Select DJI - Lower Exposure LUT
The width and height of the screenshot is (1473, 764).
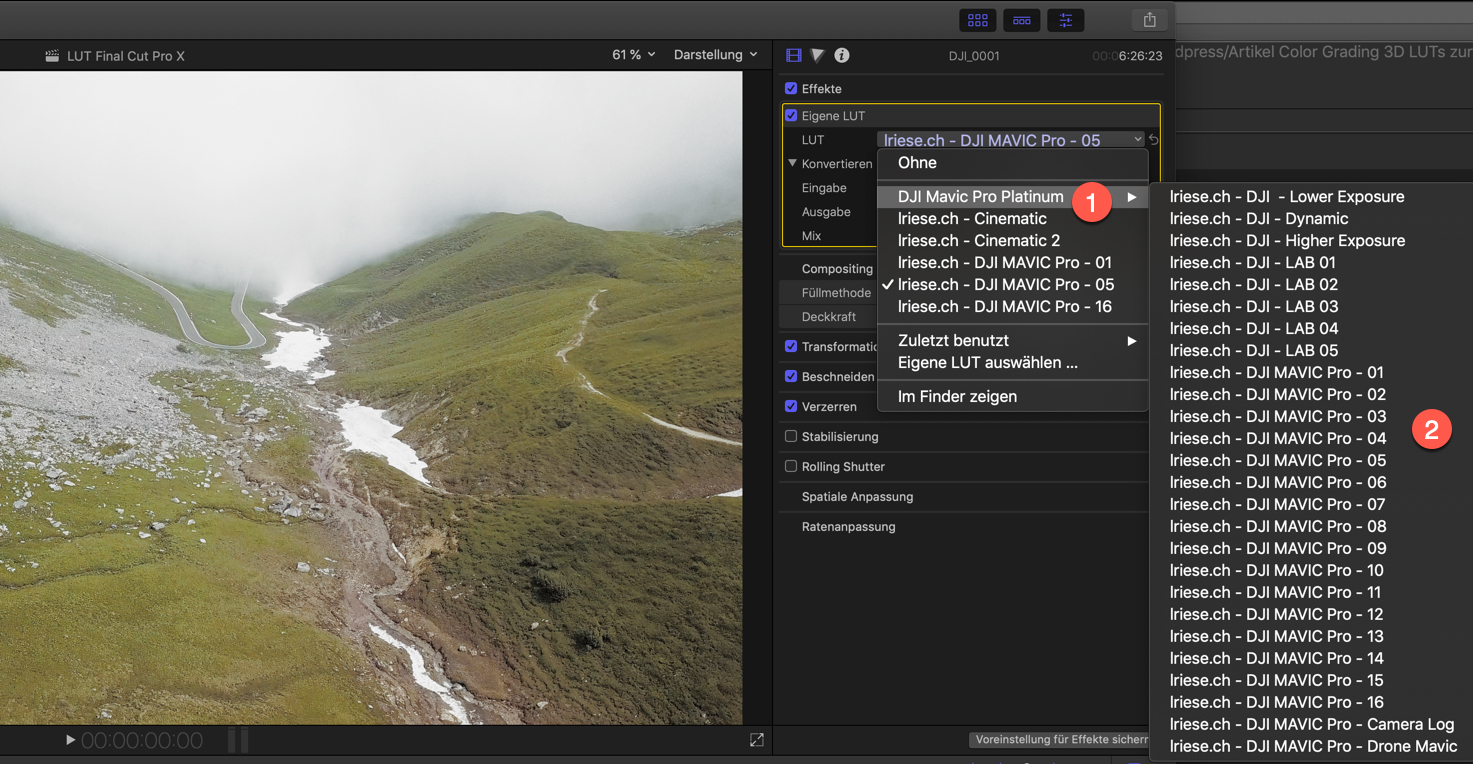[1311, 197]
